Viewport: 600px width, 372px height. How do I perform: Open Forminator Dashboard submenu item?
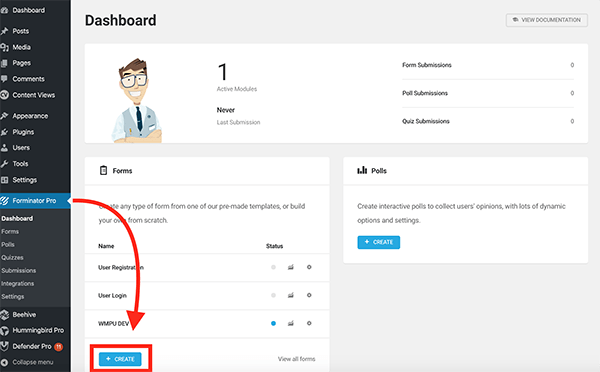[x=17, y=219]
